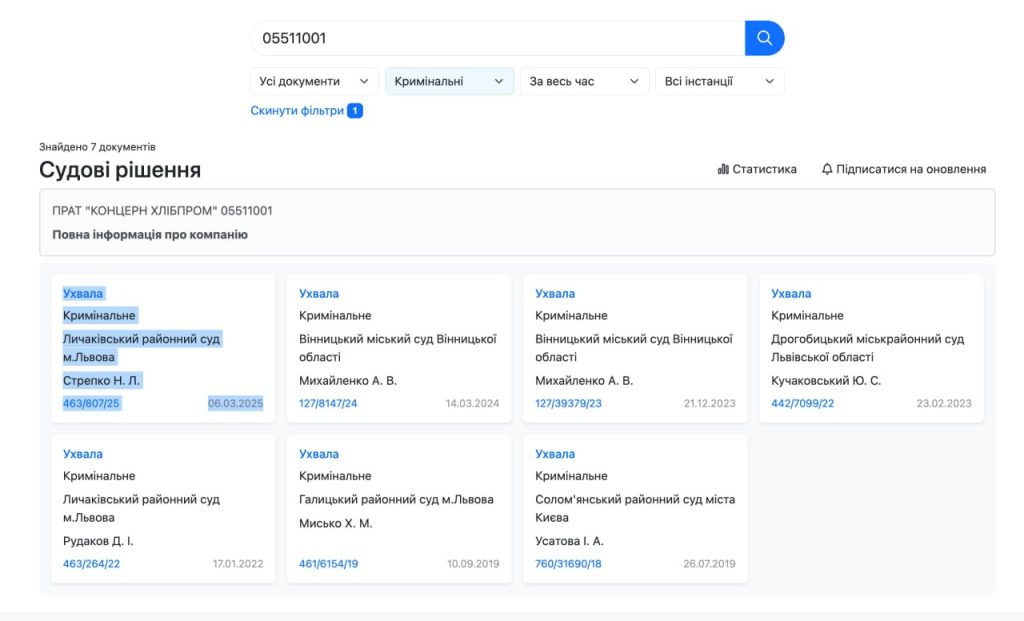This screenshot has width=1024, height=621.
Task: Open Ухвала link dated 21.12.2023
Action: tap(555, 294)
